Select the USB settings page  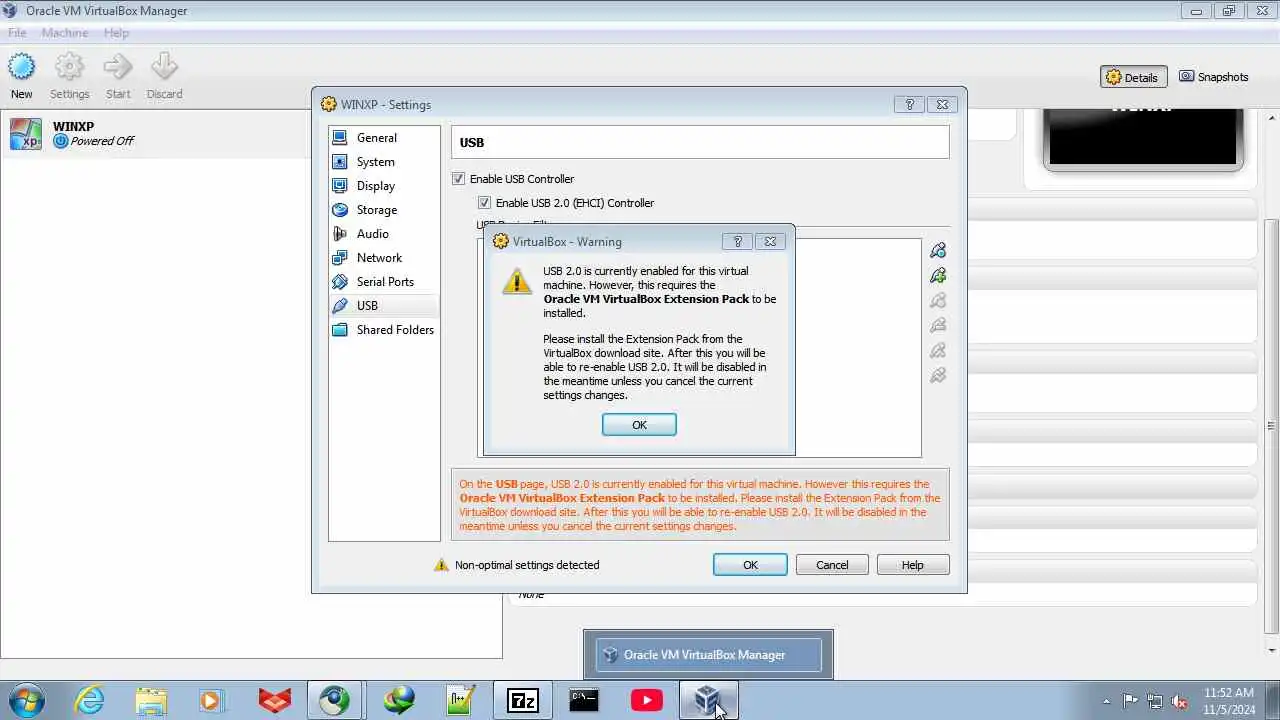click(x=384, y=306)
